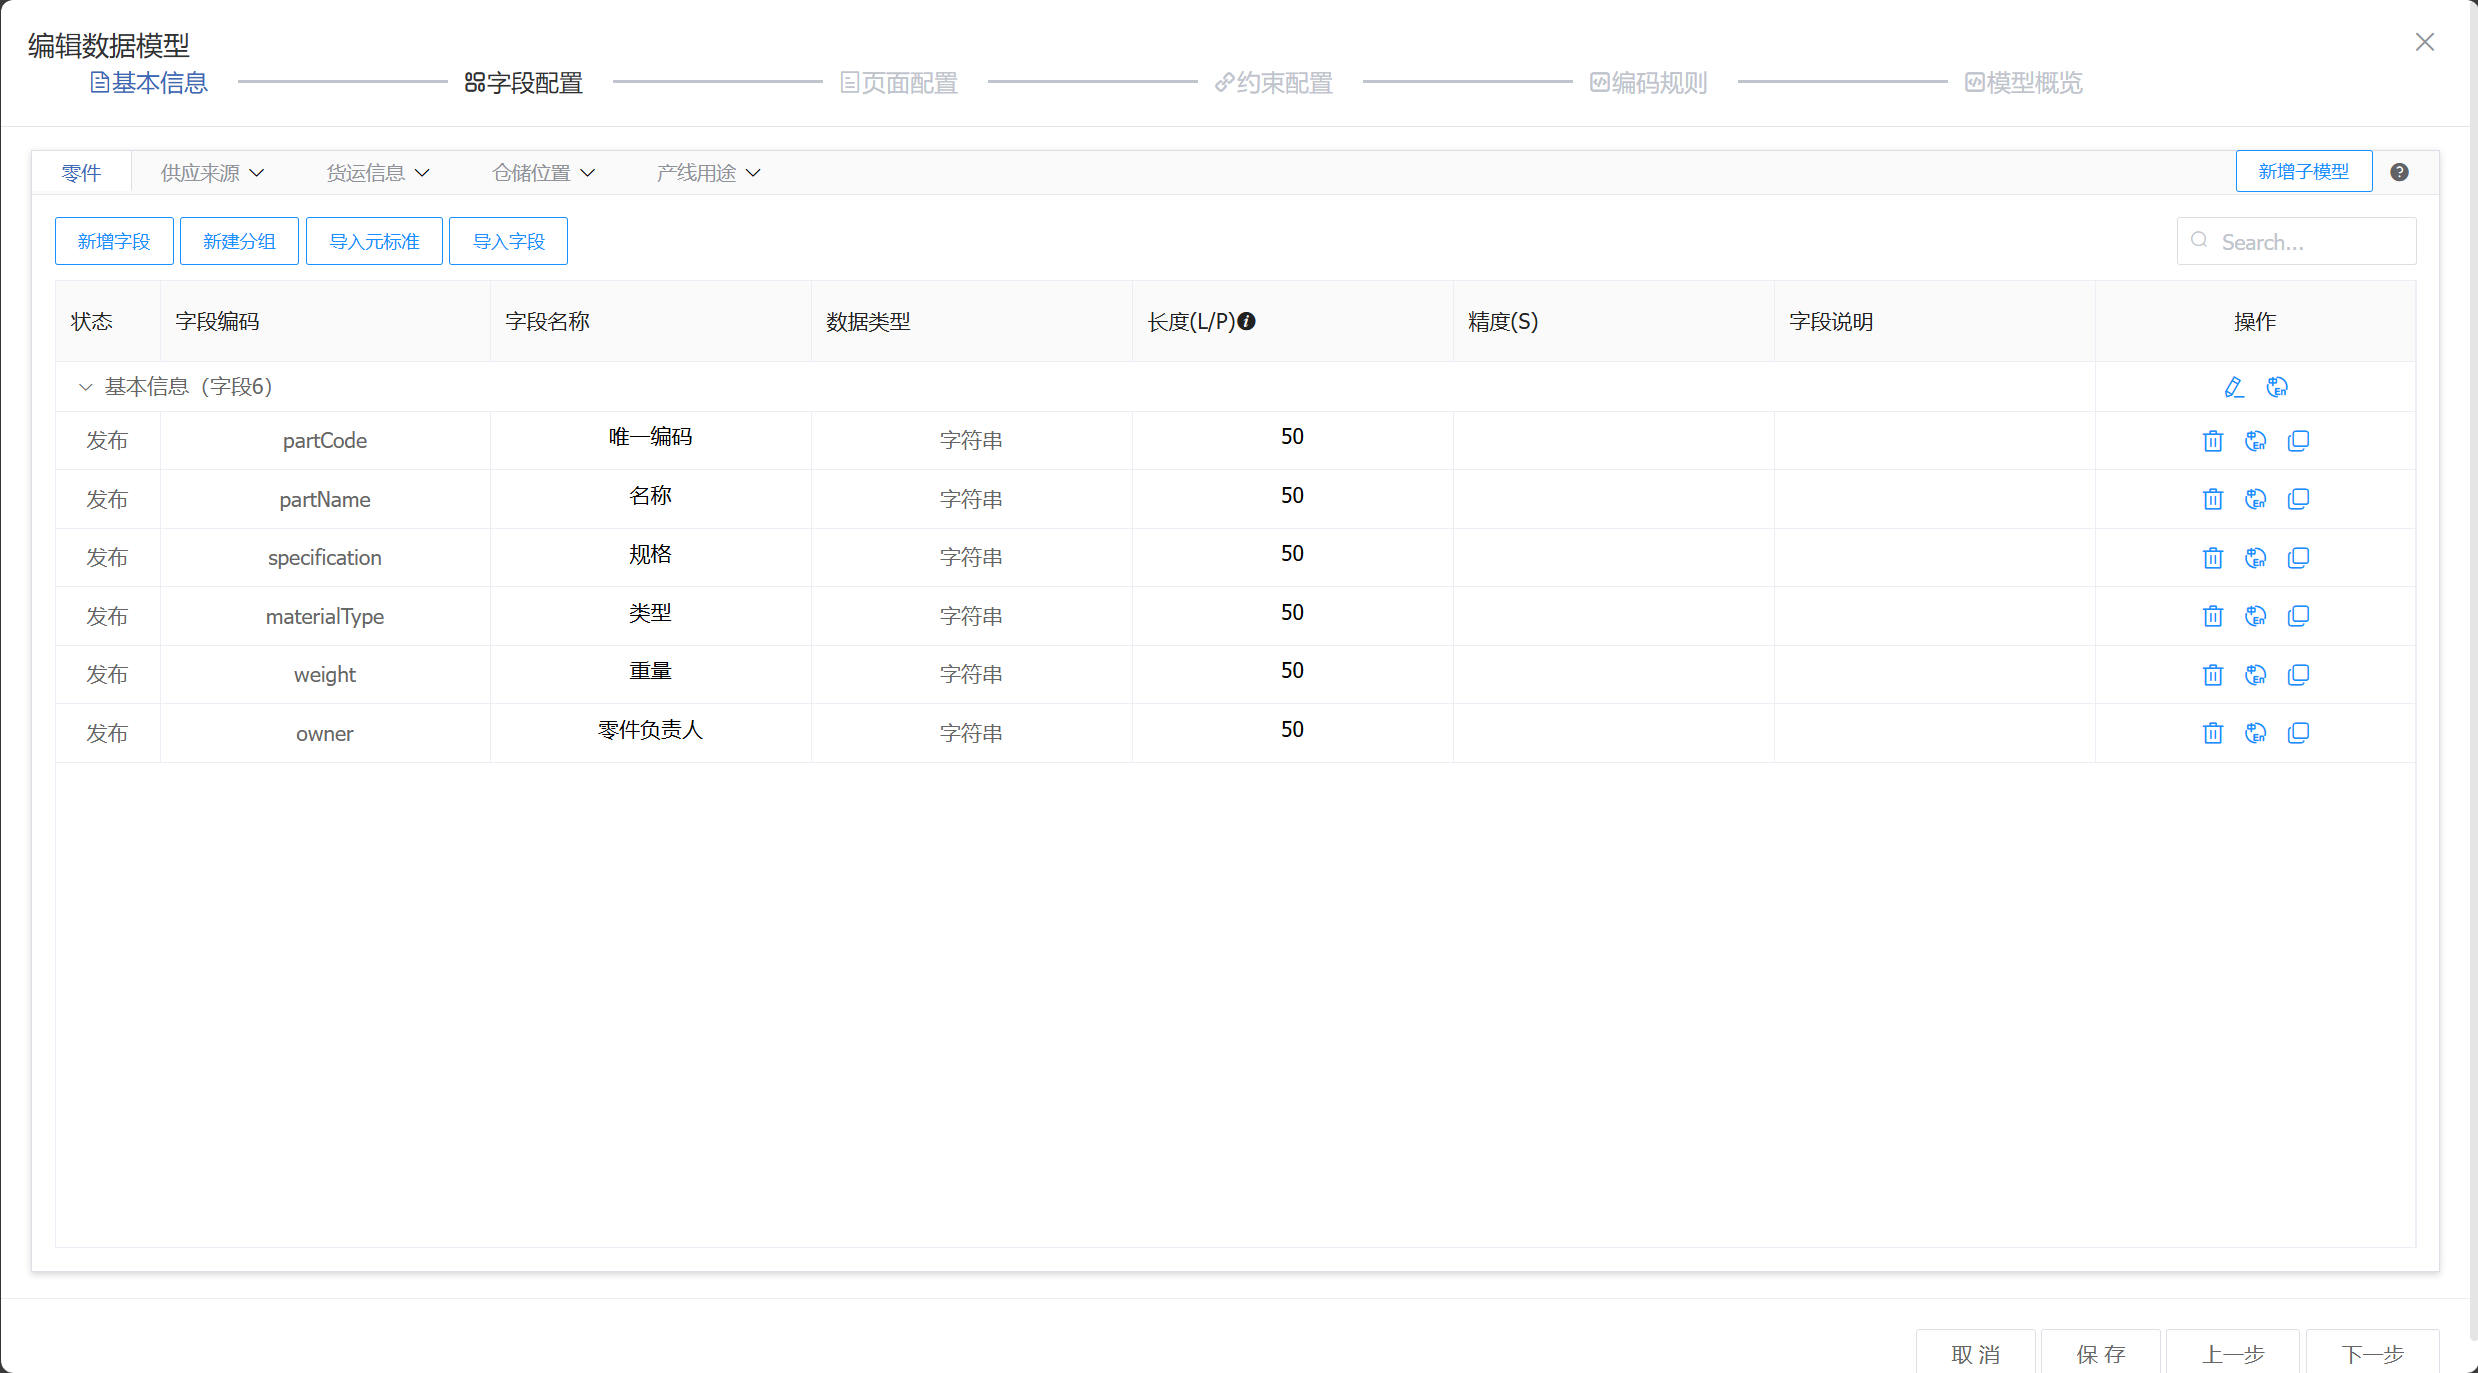Open translation for specification field
This screenshot has width=2478, height=1373.
pyautogui.click(x=2255, y=558)
